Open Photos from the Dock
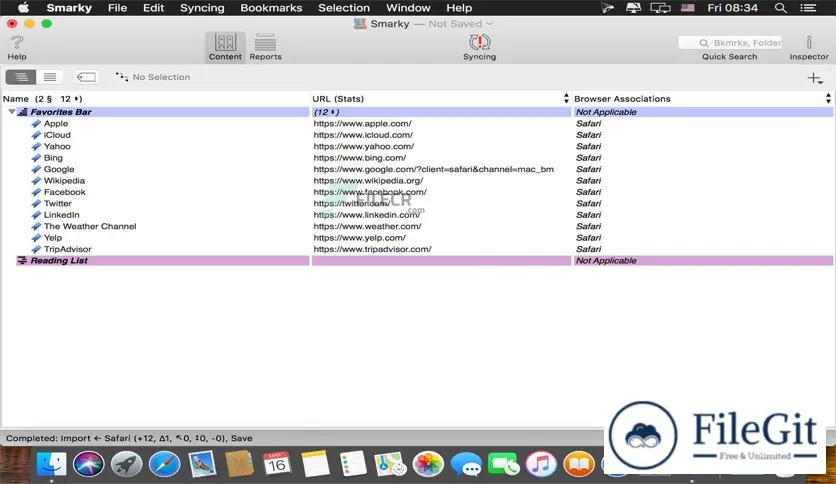The height and width of the screenshot is (484, 836). point(428,464)
